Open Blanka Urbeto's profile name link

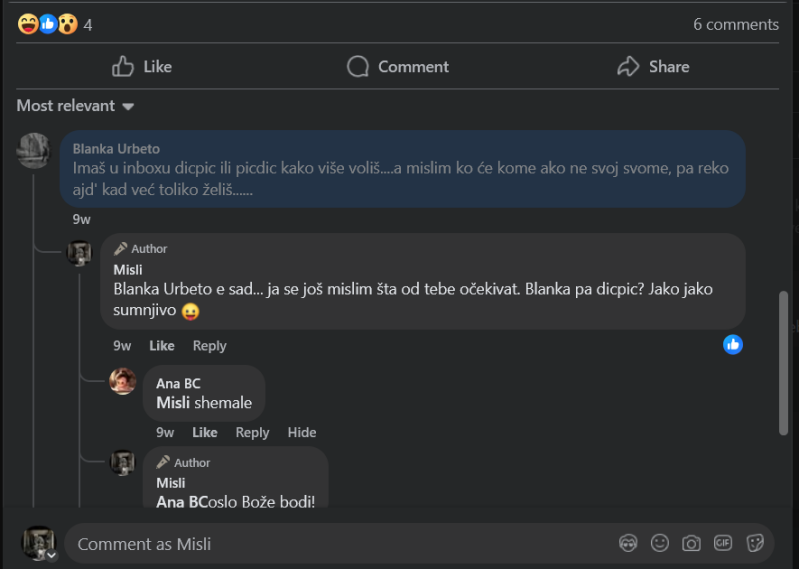(116, 149)
